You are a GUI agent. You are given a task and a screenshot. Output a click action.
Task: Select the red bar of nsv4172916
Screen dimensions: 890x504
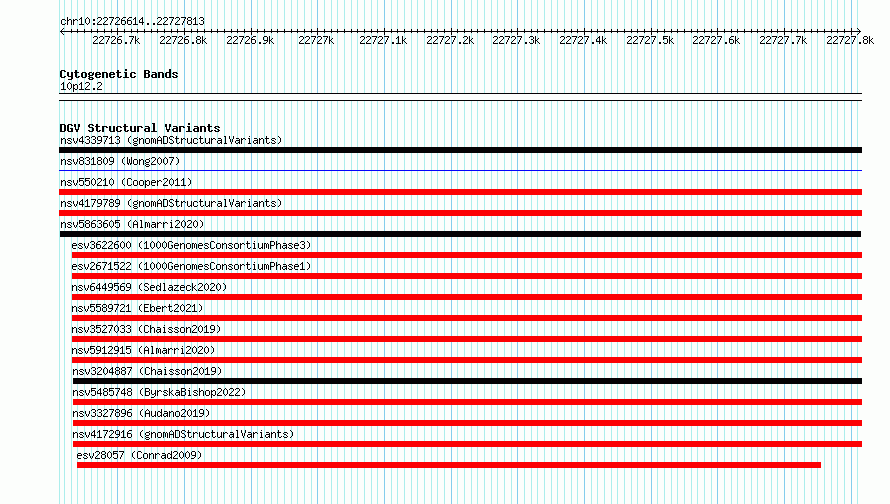[x=467, y=444]
